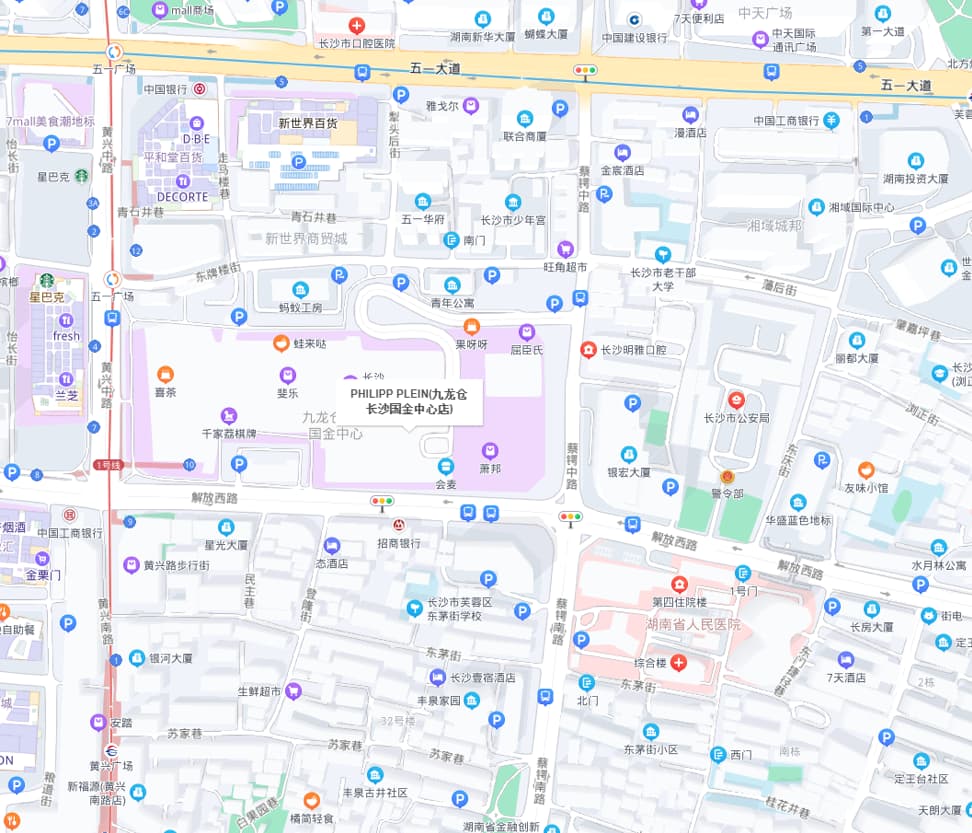Screen dimensions: 972x833
Task: Click the 国金中心 area label
Action: click(x=335, y=434)
